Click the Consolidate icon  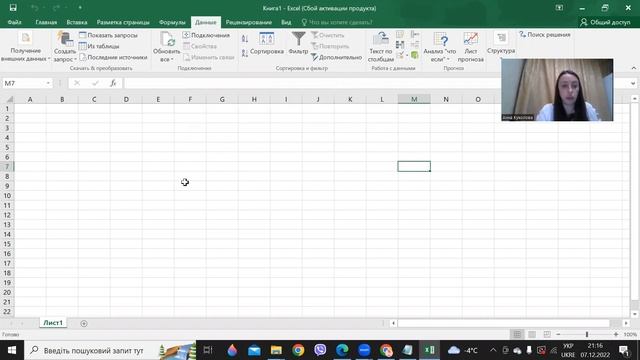coord(415,35)
